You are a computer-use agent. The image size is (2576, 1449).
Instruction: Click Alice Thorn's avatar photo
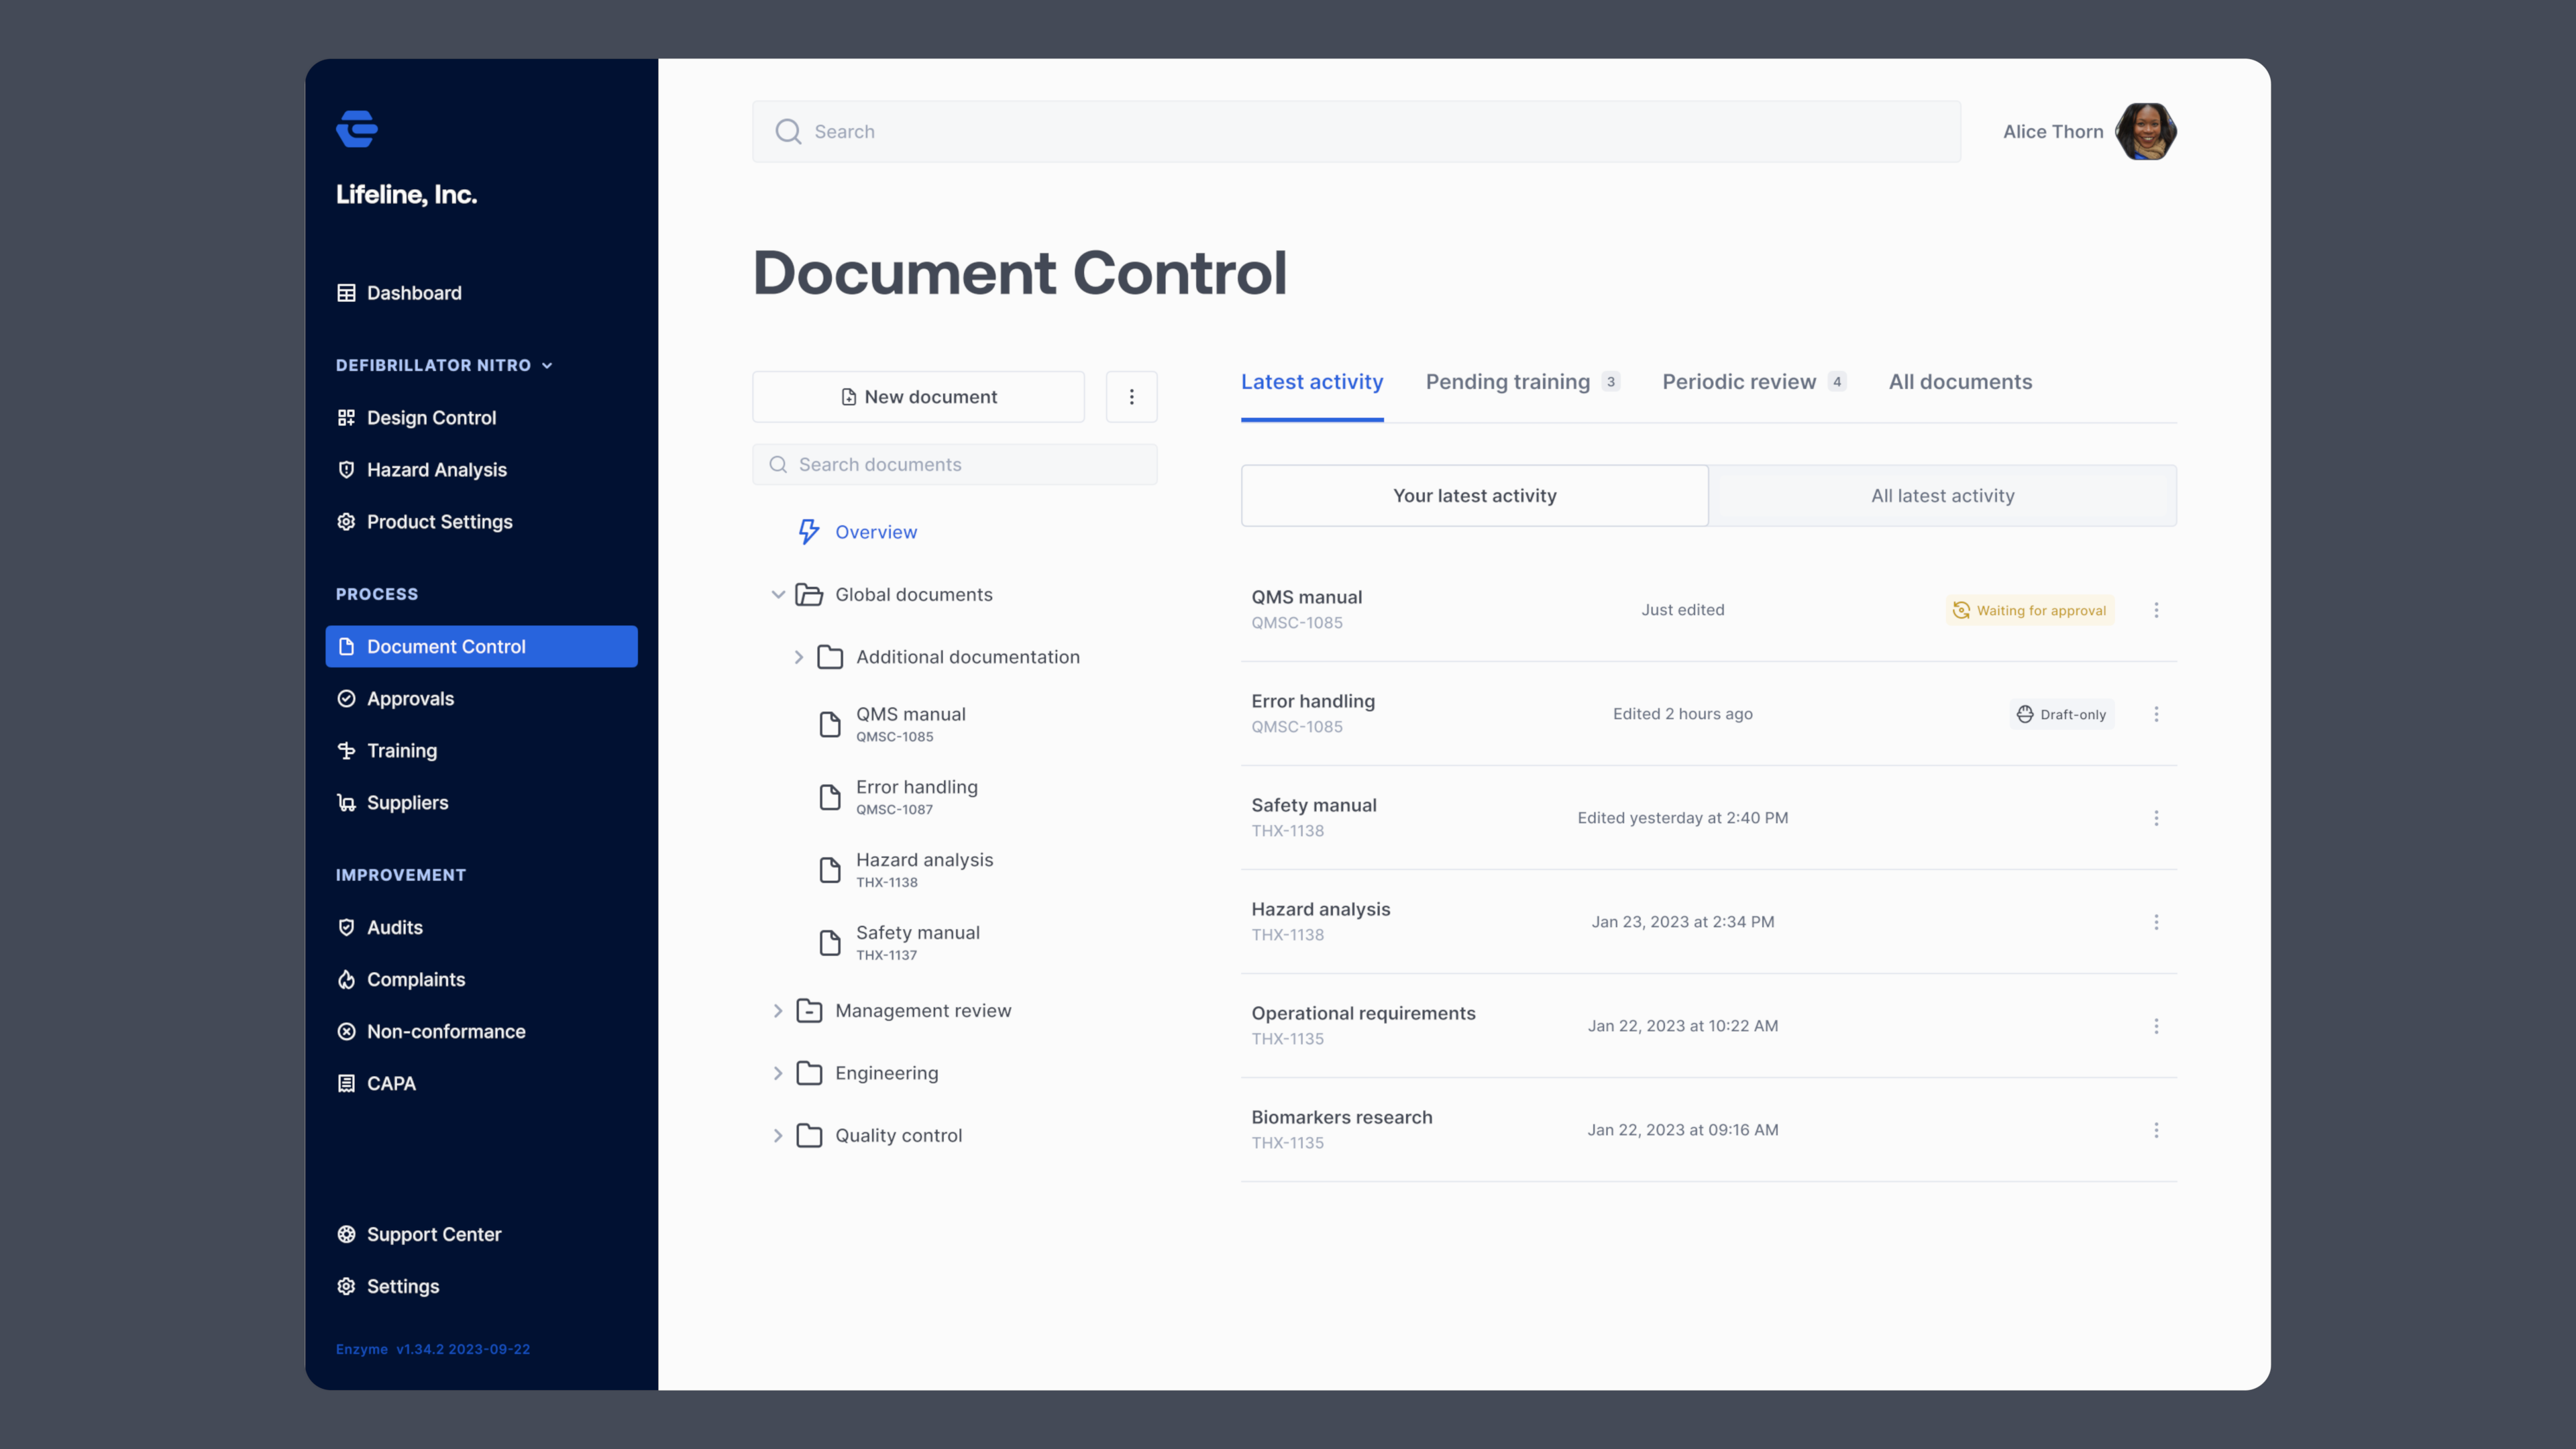(2146, 132)
